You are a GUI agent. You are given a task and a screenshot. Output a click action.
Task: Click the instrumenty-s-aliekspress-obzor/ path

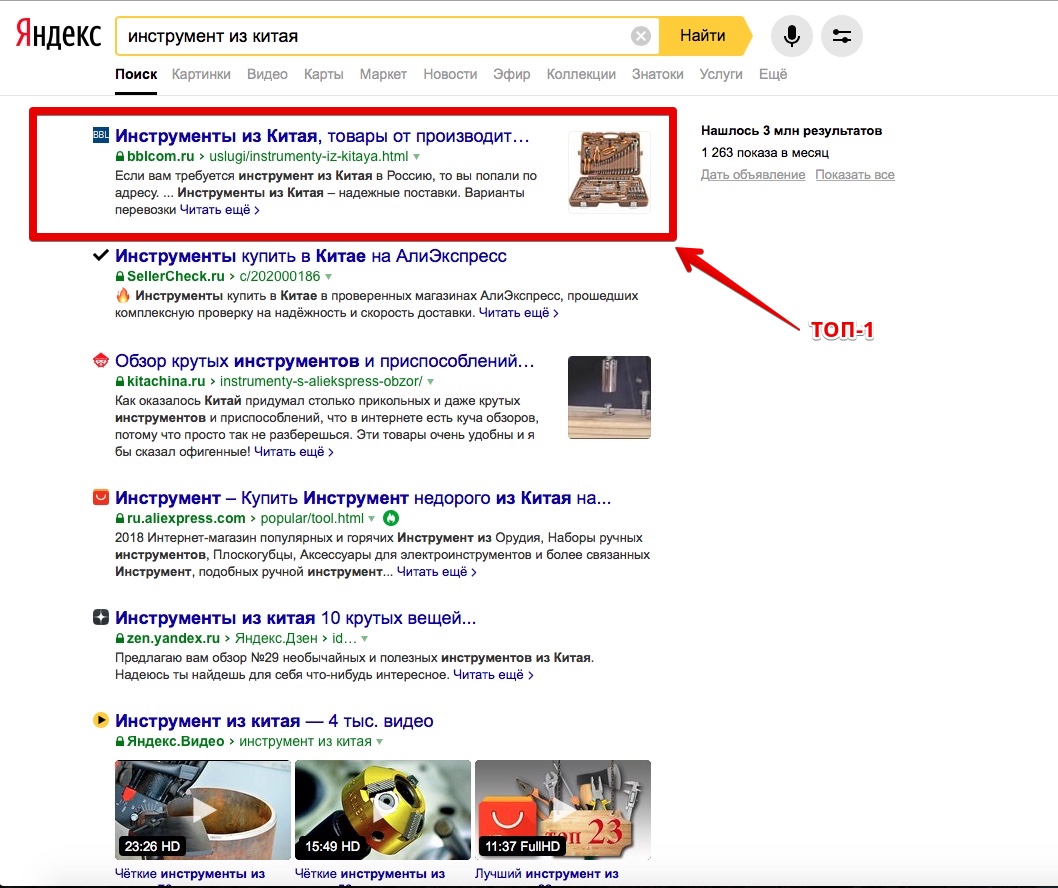point(321,381)
